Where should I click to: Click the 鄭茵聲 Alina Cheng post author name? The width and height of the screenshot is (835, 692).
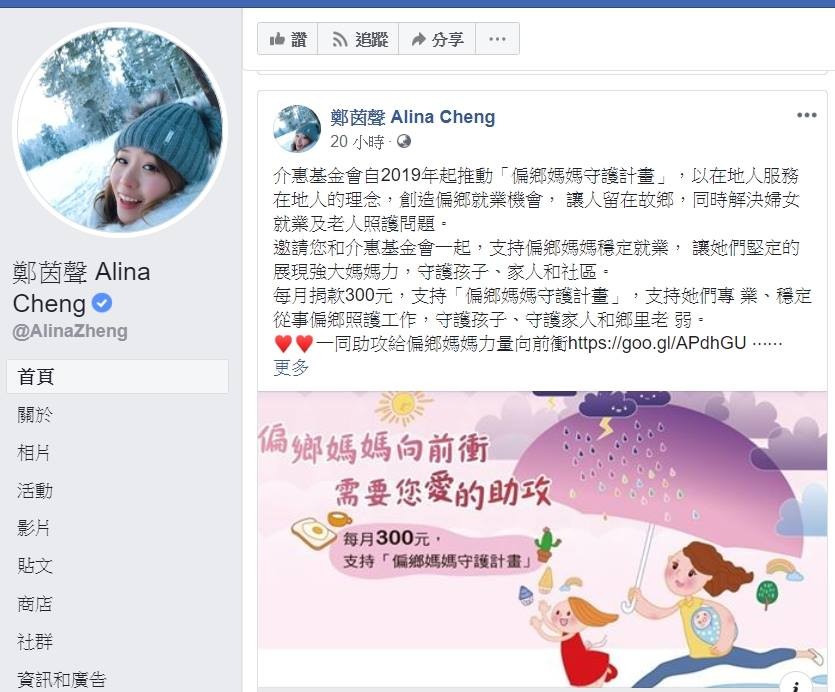413,117
